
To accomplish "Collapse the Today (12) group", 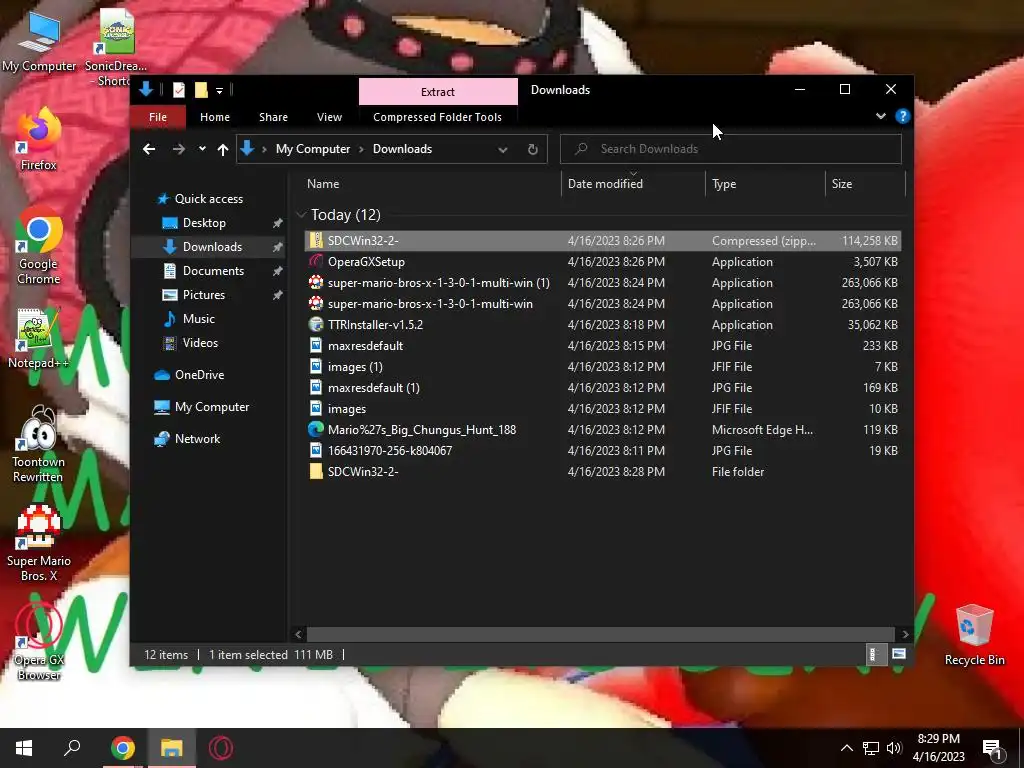I will tap(301, 215).
